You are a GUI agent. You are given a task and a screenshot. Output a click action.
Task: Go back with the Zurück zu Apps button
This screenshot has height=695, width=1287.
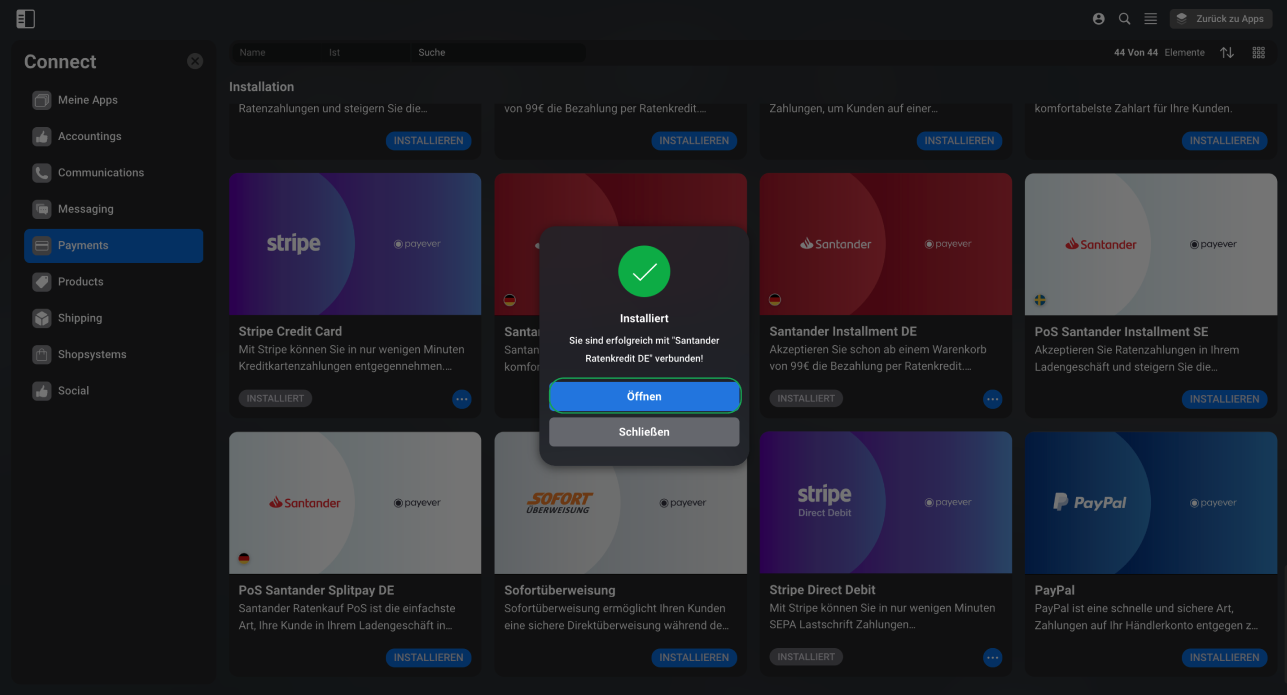click(1221, 19)
